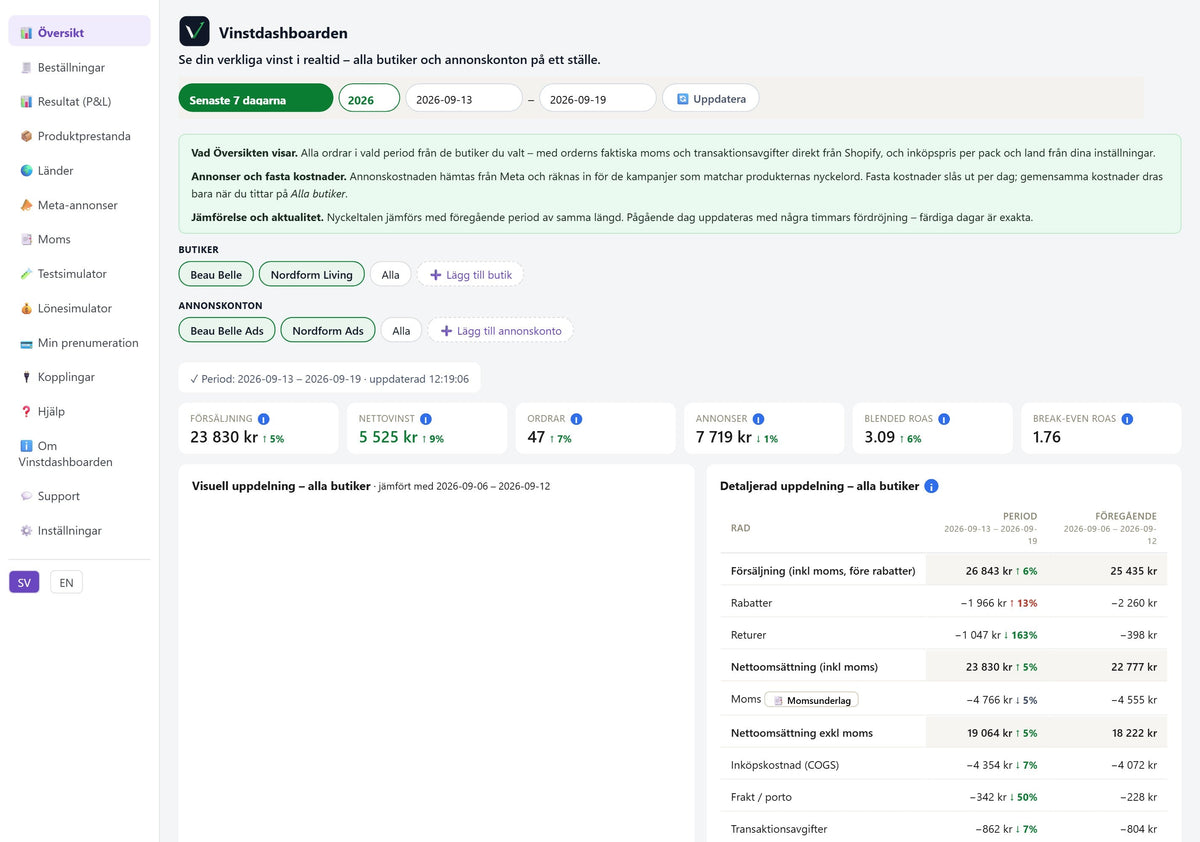Click the Nettoomsättning exkl moms row
Viewport: 1200px width, 842px height.
943,733
